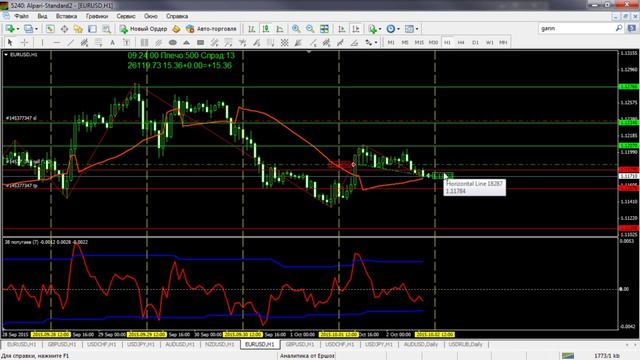Open the Вид menu
This screenshot has height=360, width=640.
coord(42,16)
